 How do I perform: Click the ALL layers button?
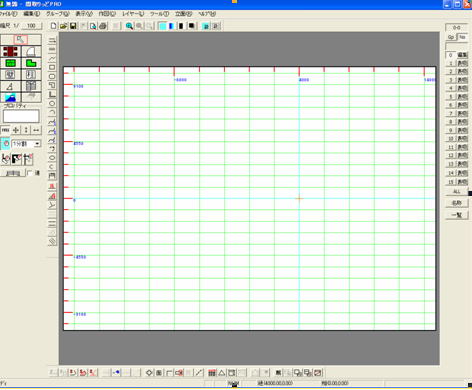click(x=457, y=192)
